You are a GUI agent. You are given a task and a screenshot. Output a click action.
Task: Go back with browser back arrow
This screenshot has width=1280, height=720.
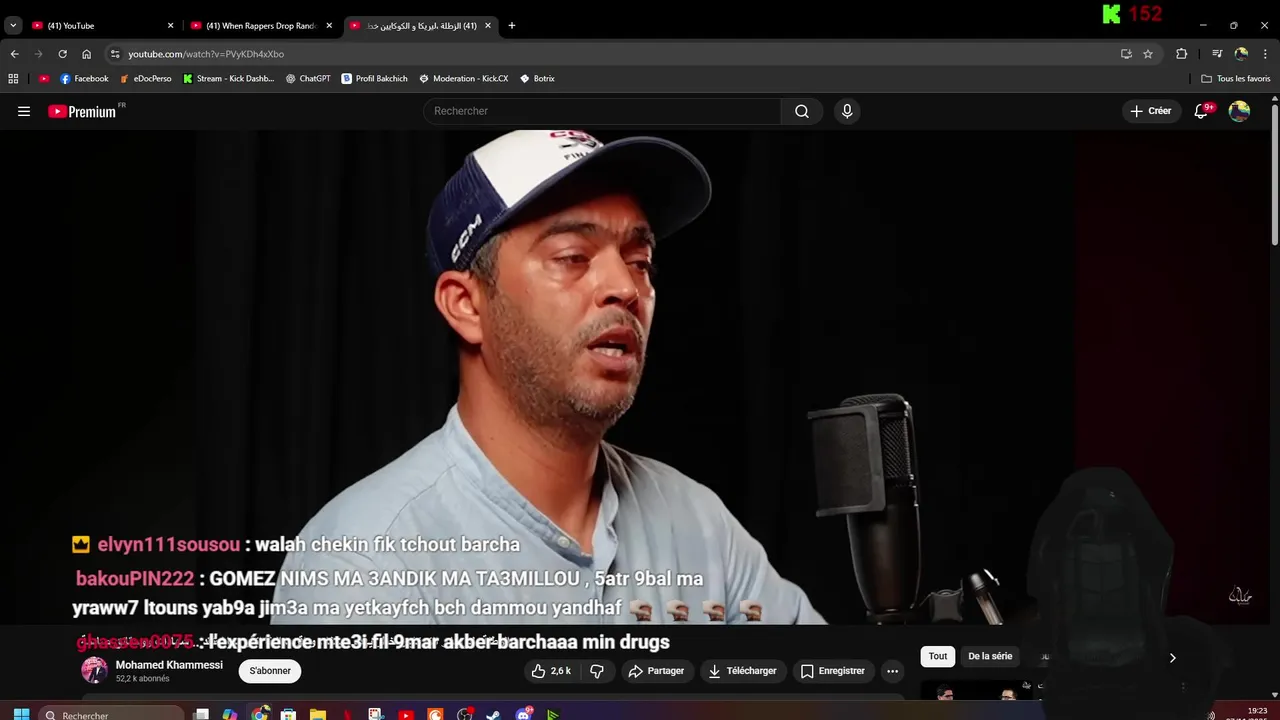[14, 54]
